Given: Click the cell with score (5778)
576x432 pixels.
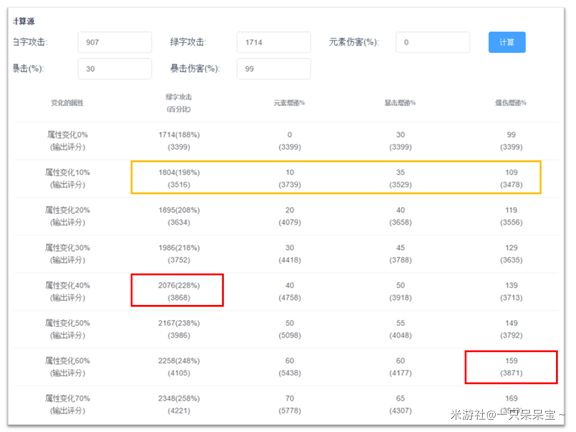Looking at the screenshot, I should click(290, 404).
